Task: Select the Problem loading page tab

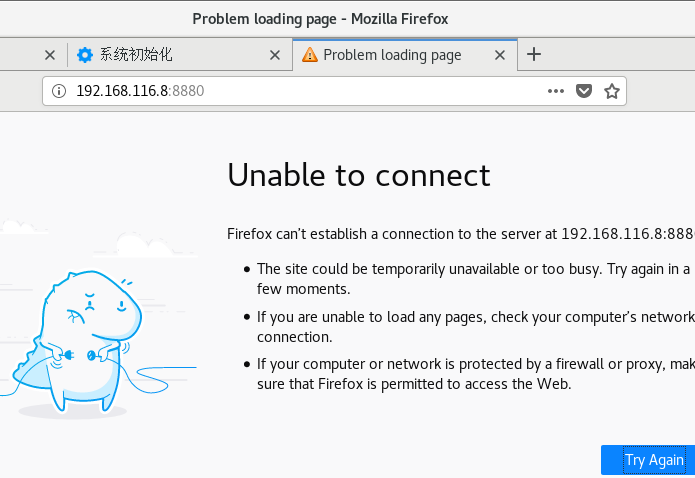Action: [x=392, y=55]
